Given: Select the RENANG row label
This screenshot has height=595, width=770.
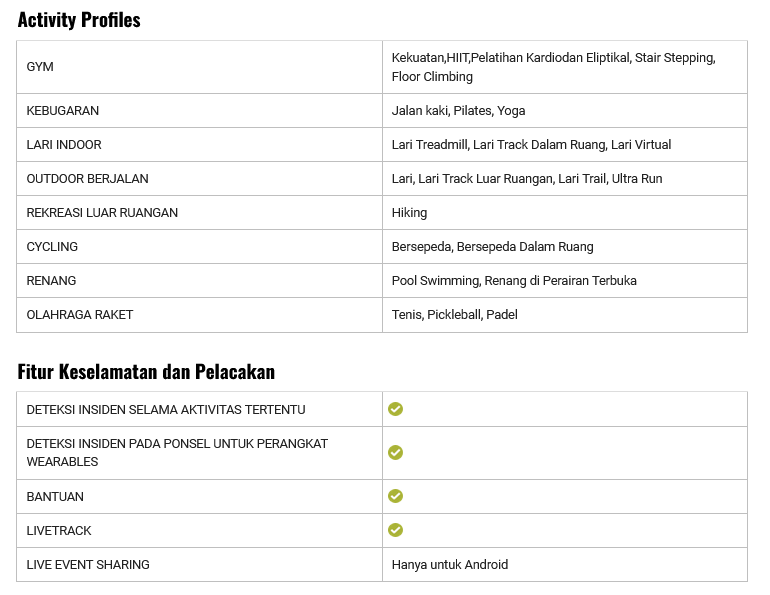Looking at the screenshot, I should pyautogui.click(x=51, y=281).
